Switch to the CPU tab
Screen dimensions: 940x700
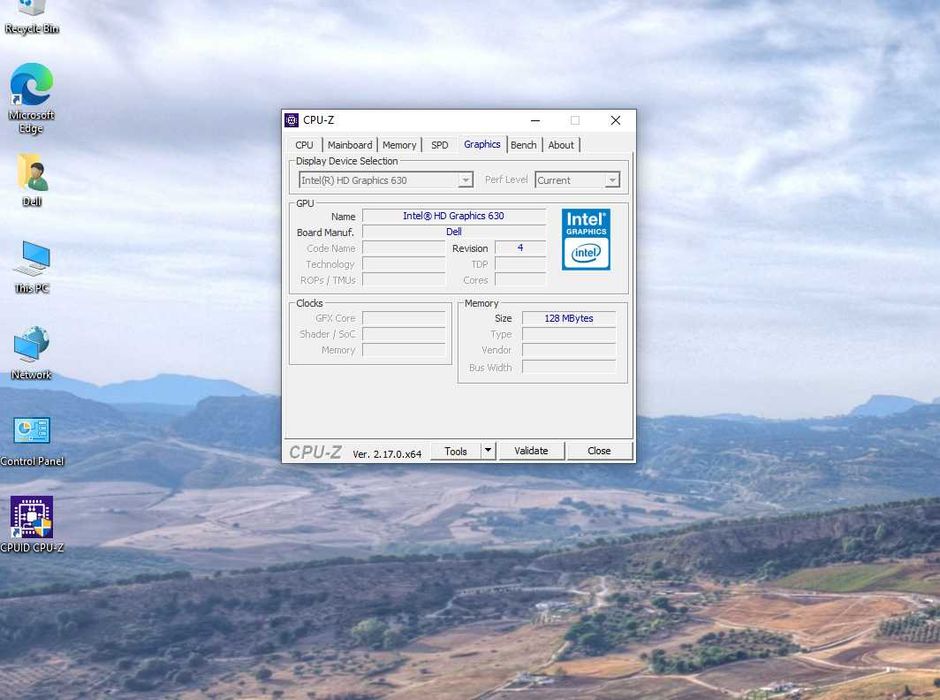(x=304, y=145)
